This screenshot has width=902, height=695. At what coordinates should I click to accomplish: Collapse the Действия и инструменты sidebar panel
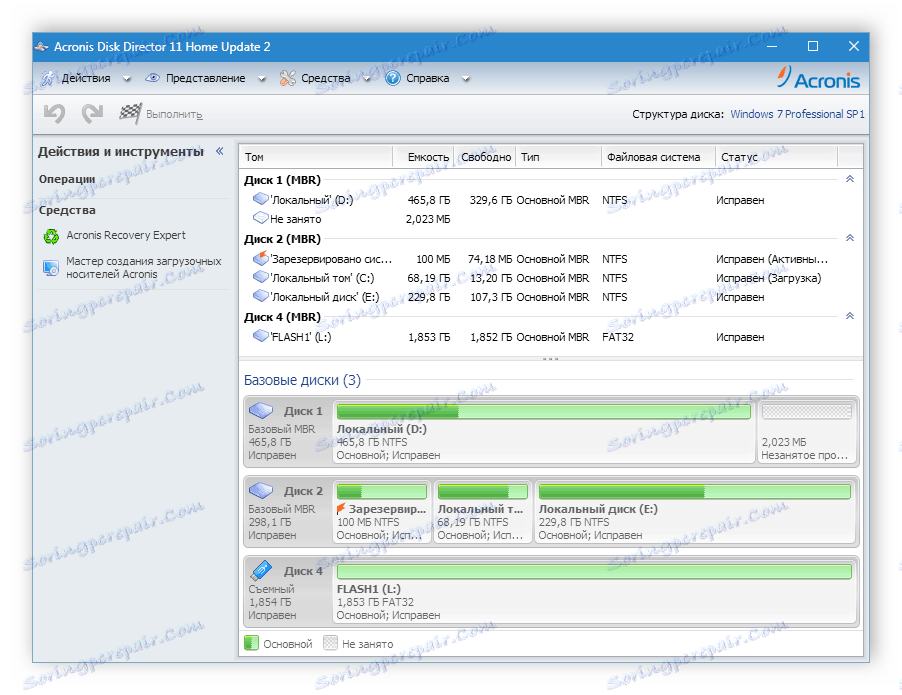tap(220, 151)
